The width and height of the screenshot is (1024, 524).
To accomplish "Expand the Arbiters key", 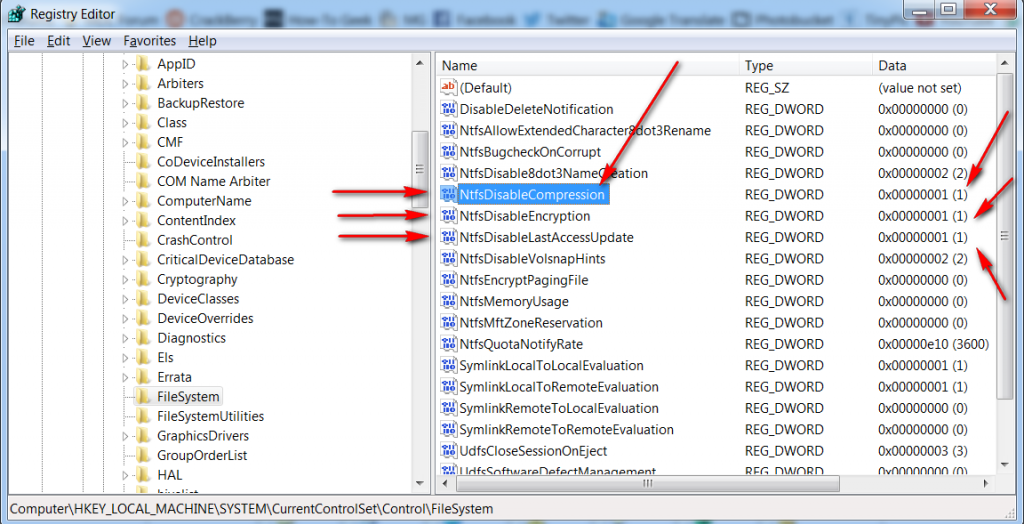I will click(126, 84).
